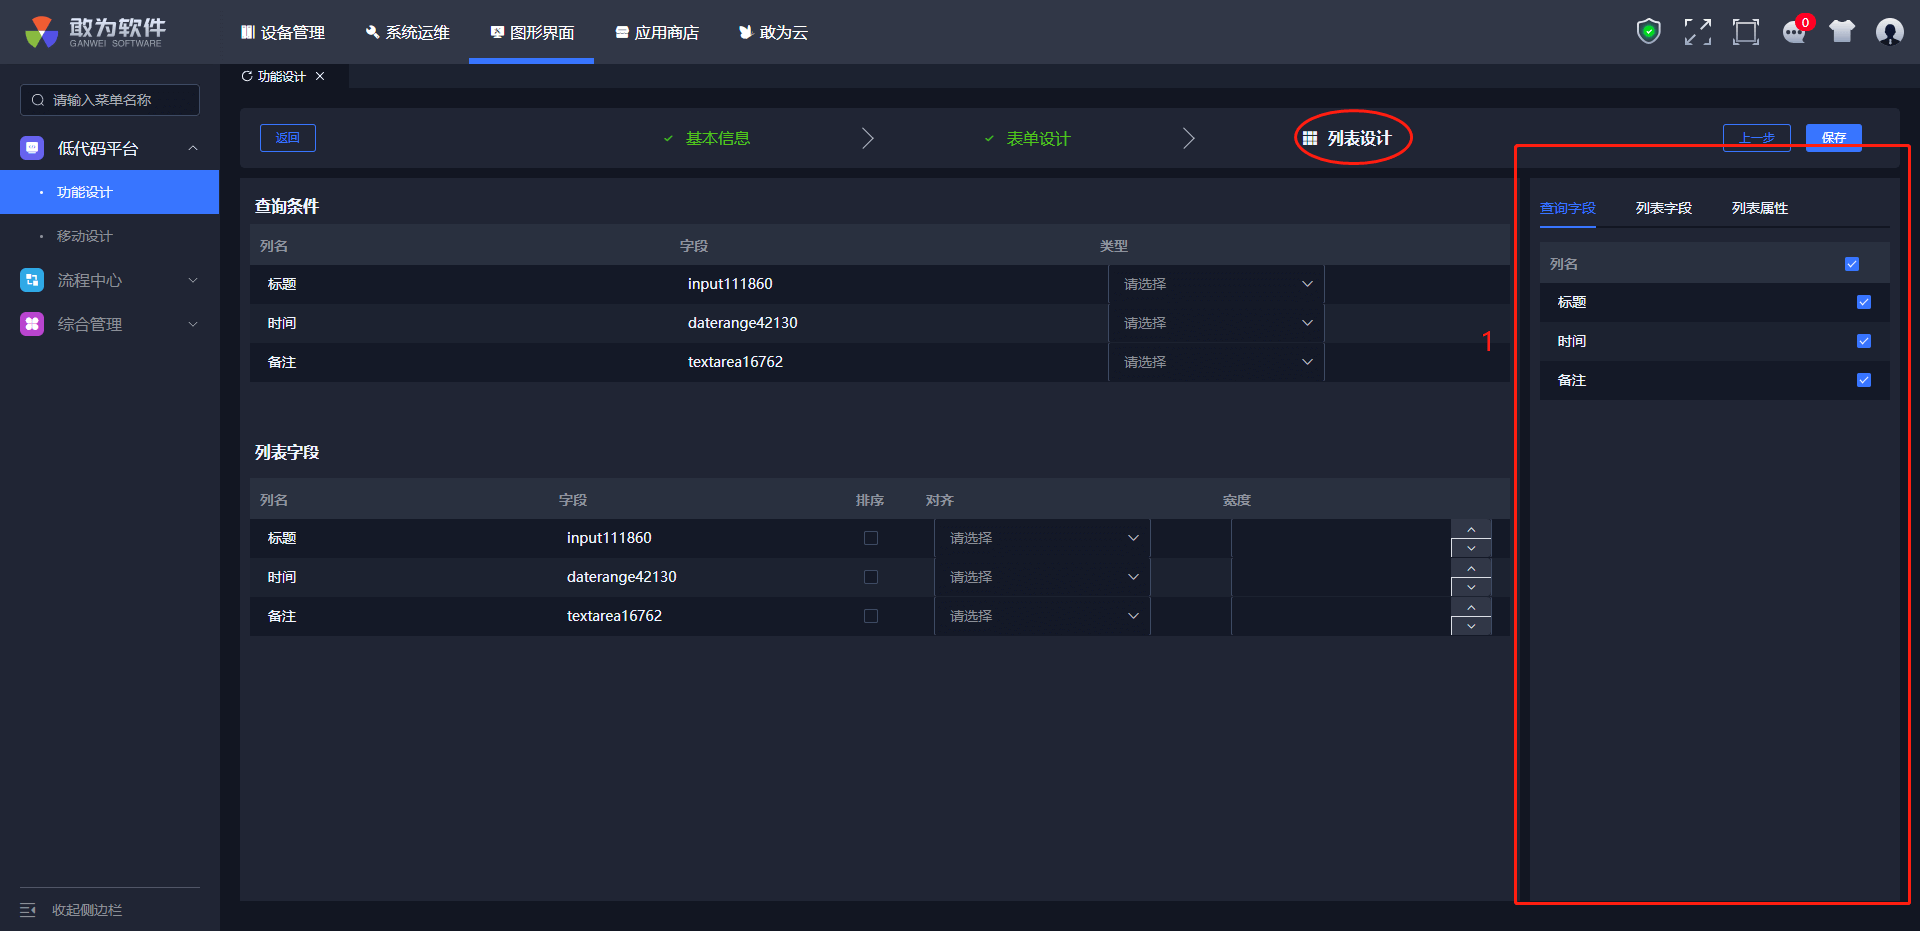This screenshot has height=931, width=1920.
Task: Enter fullscreen with the expand arrows icon
Action: point(1697,32)
